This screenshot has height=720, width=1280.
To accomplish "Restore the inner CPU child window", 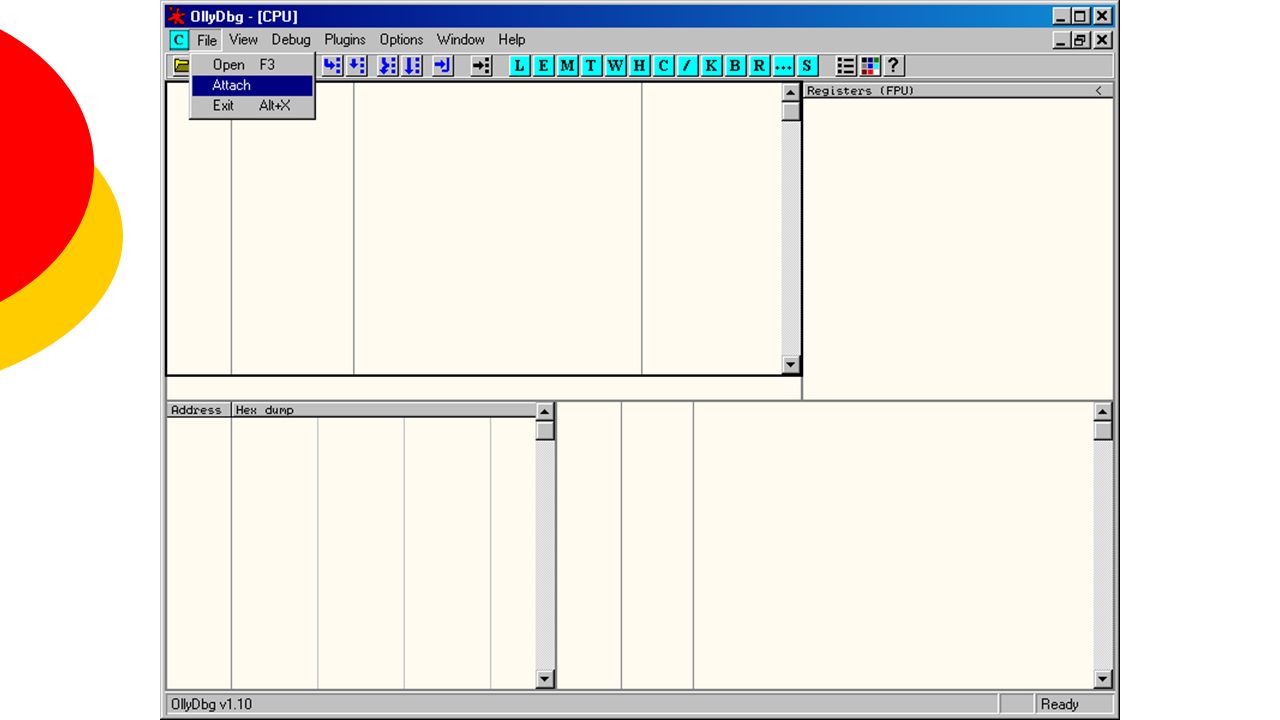I will 1081,40.
